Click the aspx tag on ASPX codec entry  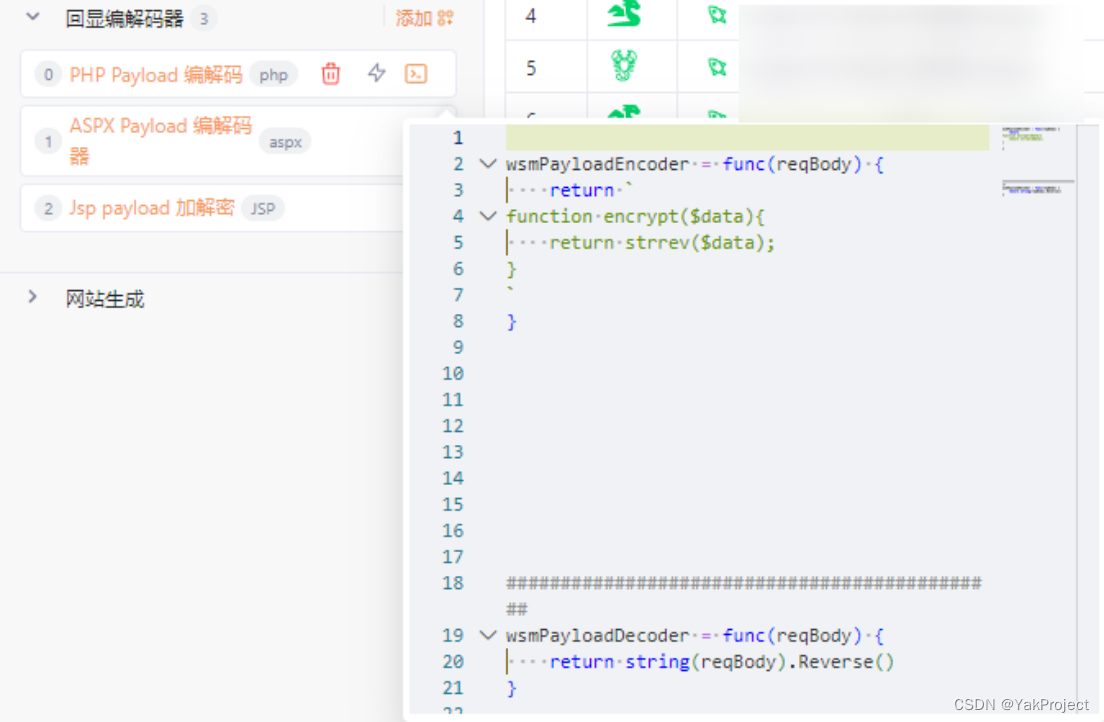pos(285,141)
